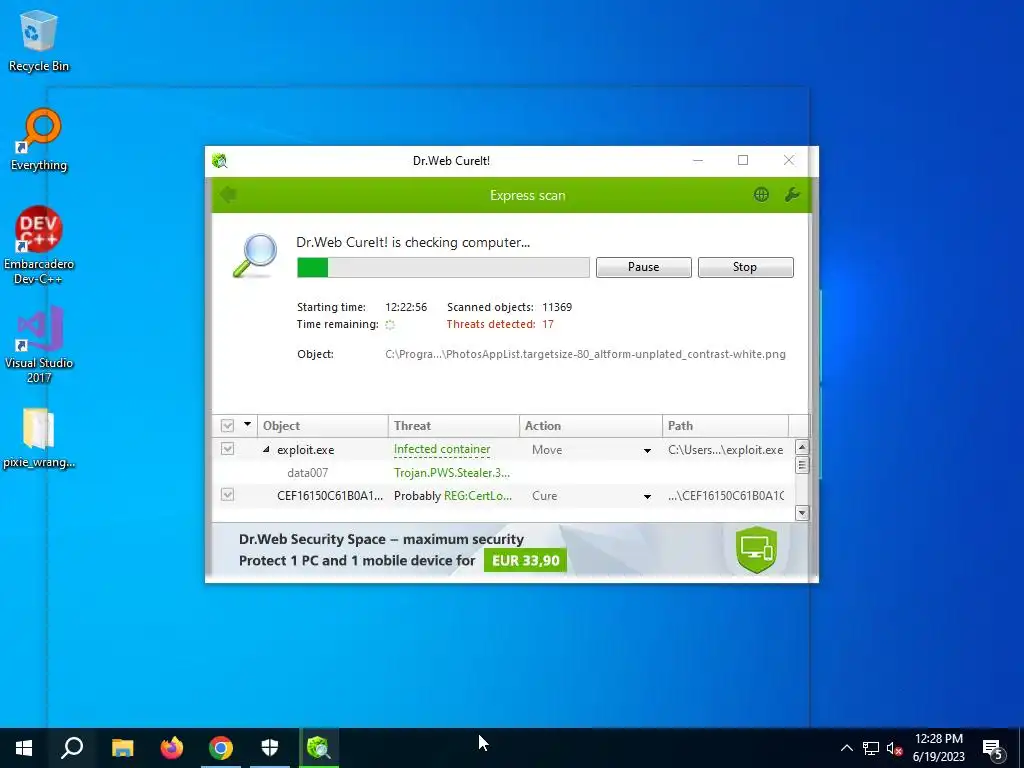The height and width of the screenshot is (768, 1024).
Task: Click the scan progress bar
Action: point(443,267)
